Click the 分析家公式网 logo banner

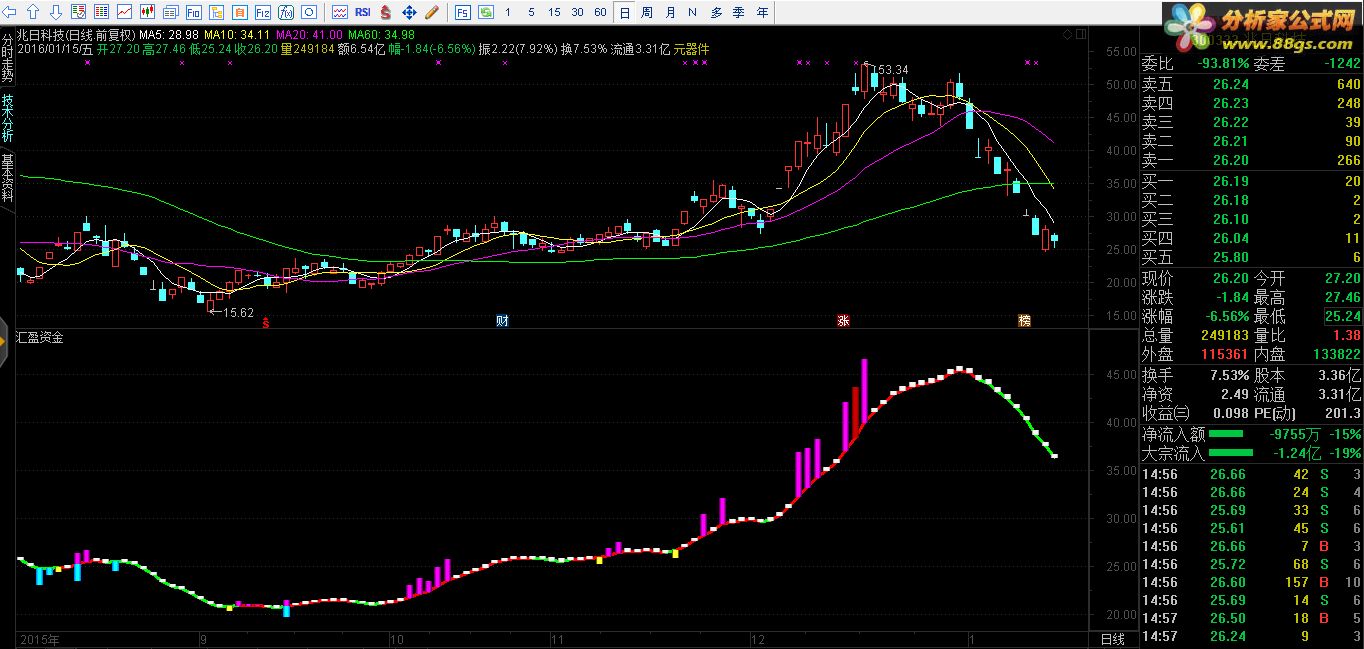point(1262,26)
